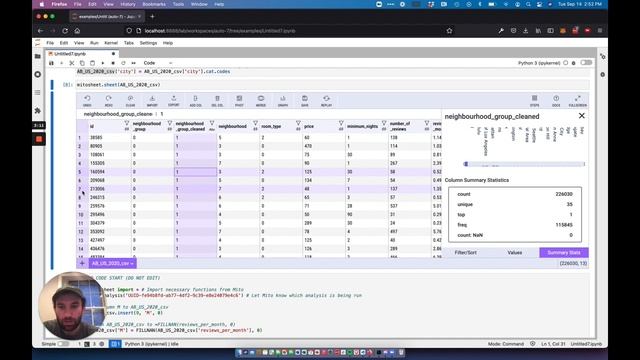Copy the selected cell in the notebook toolbar
The image size is (640, 360).
point(82,63)
